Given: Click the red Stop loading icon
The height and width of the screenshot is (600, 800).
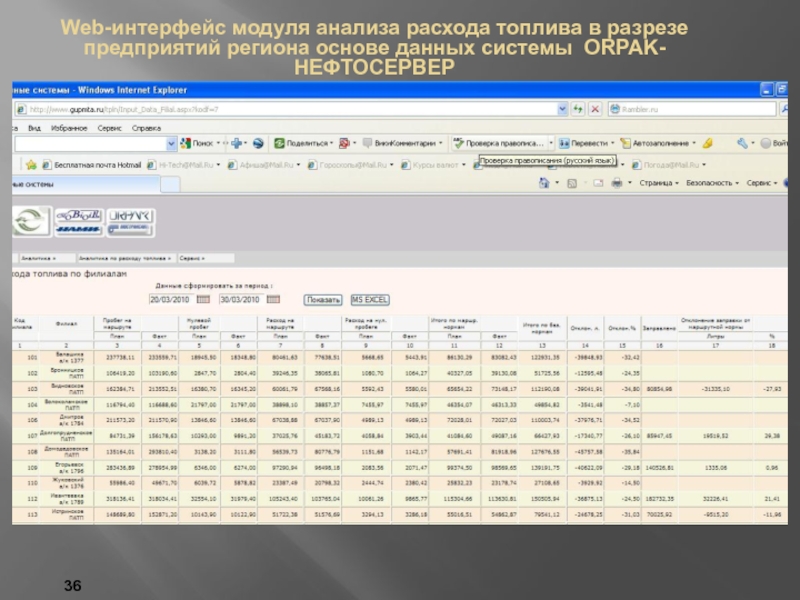Looking at the screenshot, I should coord(594,108).
